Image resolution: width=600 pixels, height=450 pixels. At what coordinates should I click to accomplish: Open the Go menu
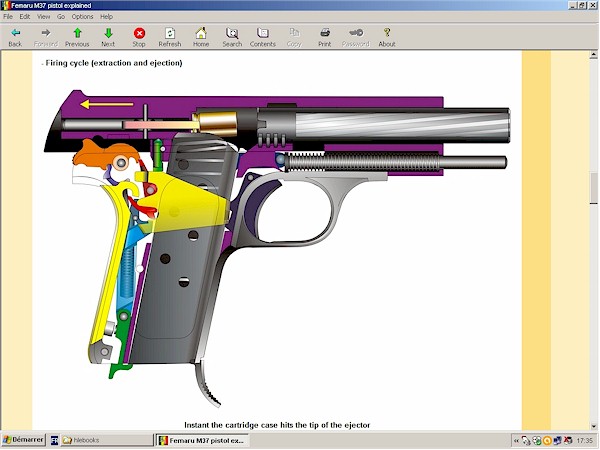click(x=61, y=16)
